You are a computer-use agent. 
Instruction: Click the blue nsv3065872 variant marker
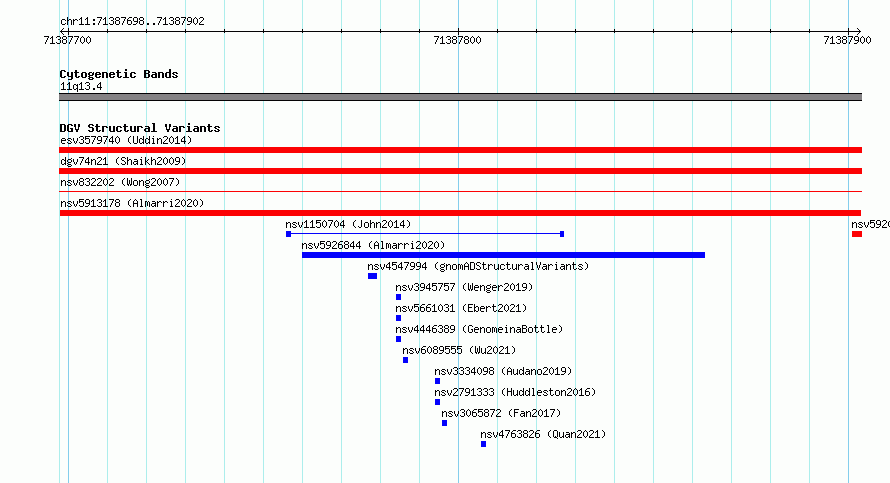[444, 423]
